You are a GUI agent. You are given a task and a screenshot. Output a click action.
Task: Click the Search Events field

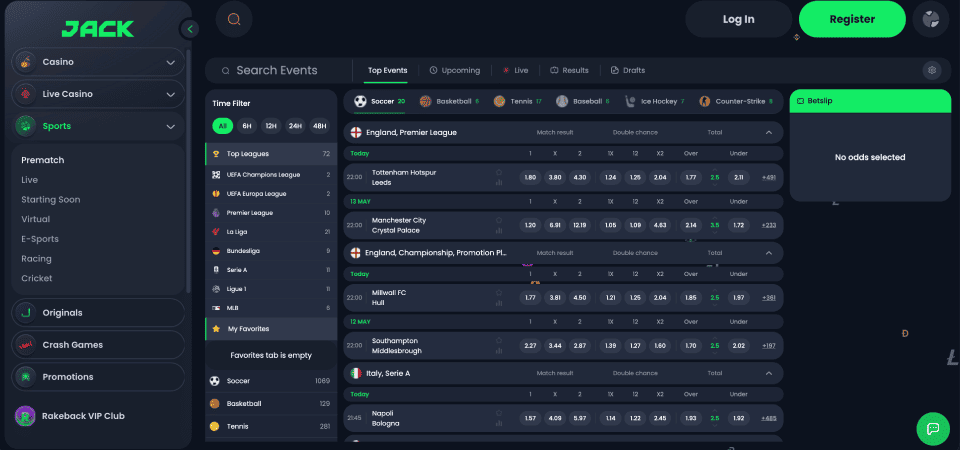pos(277,70)
